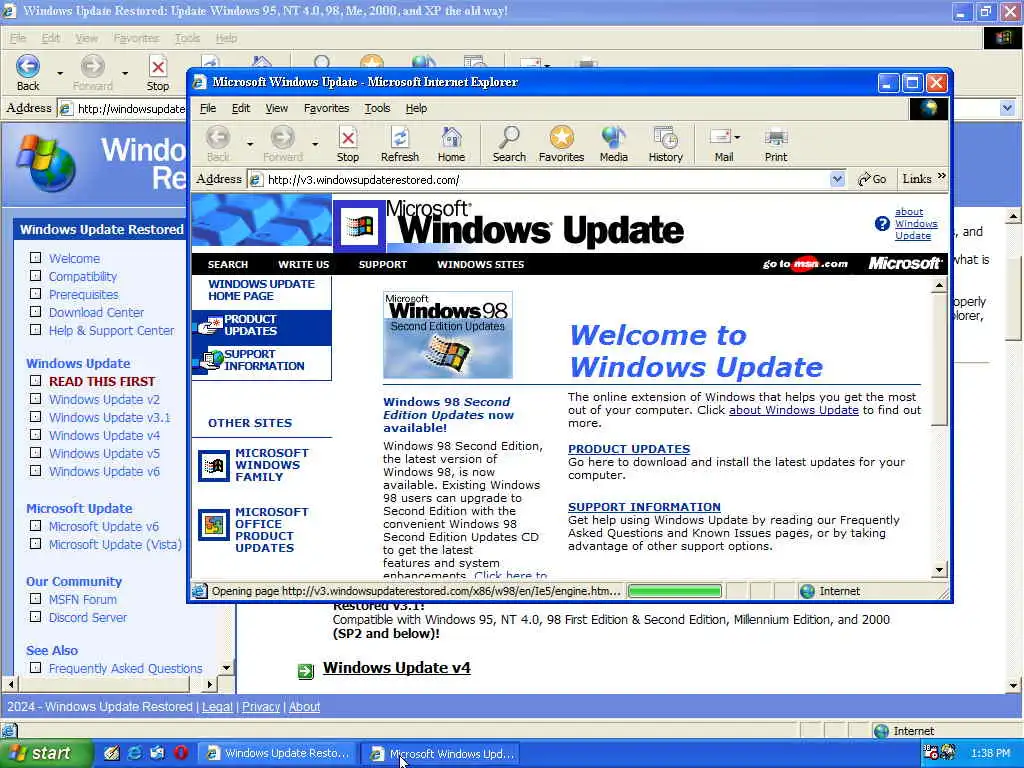Image resolution: width=1024 pixels, height=768 pixels.
Task: Click about Windows Update help question icon
Action: (x=882, y=224)
